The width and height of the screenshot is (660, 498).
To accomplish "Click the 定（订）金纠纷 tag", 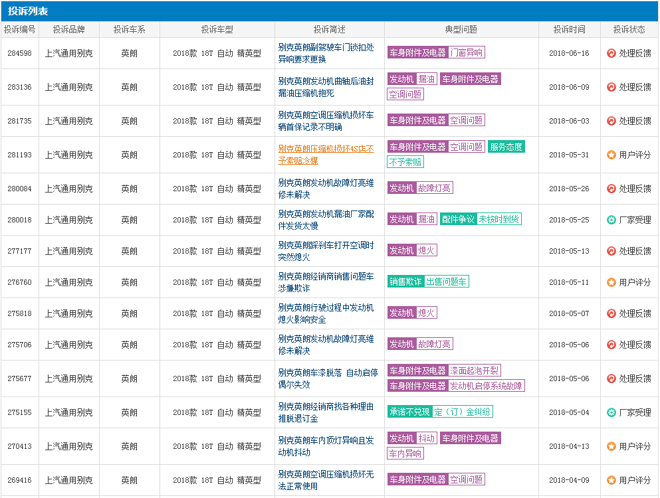I will pos(462,412).
